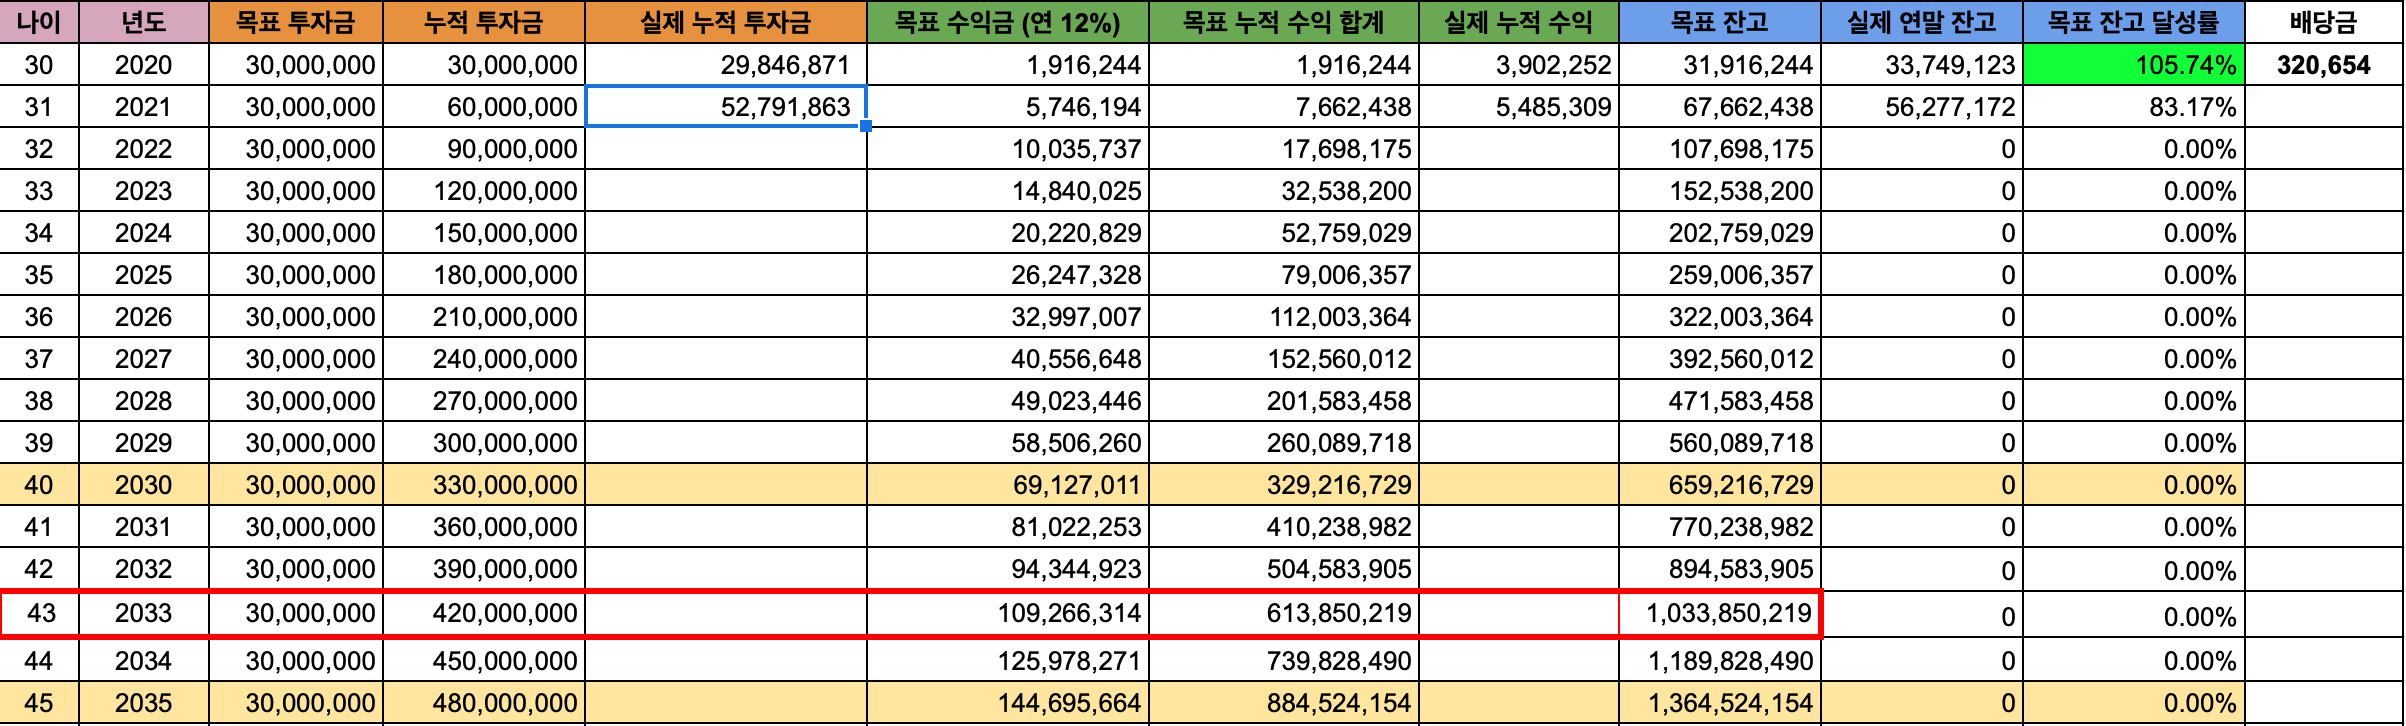Select the 770,238,982 balance cell

click(1720, 527)
